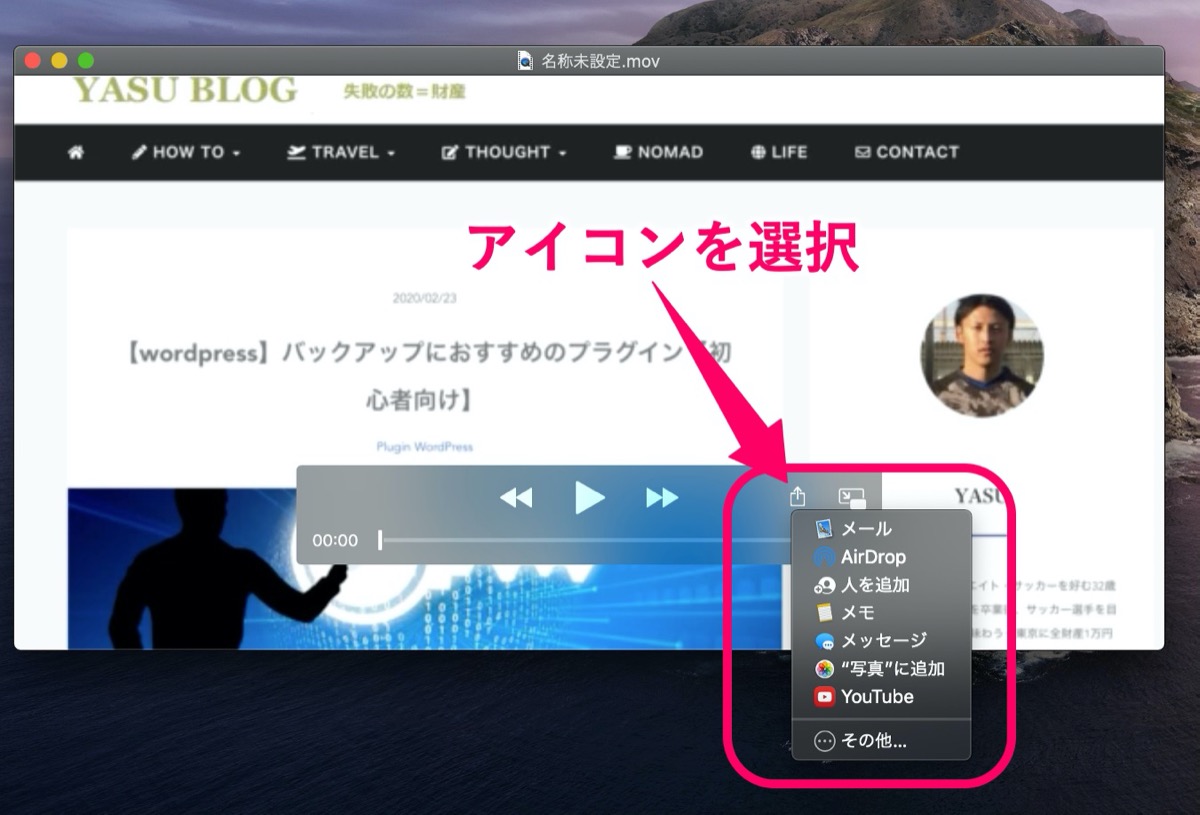Click the window title 名称未設定.mov
This screenshot has width=1200, height=815.
(x=600, y=61)
